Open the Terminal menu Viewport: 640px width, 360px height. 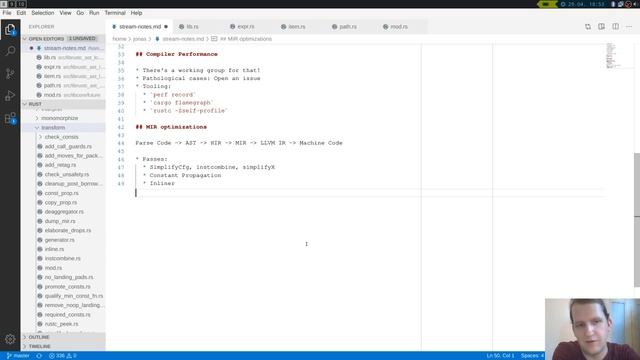[x=115, y=13]
